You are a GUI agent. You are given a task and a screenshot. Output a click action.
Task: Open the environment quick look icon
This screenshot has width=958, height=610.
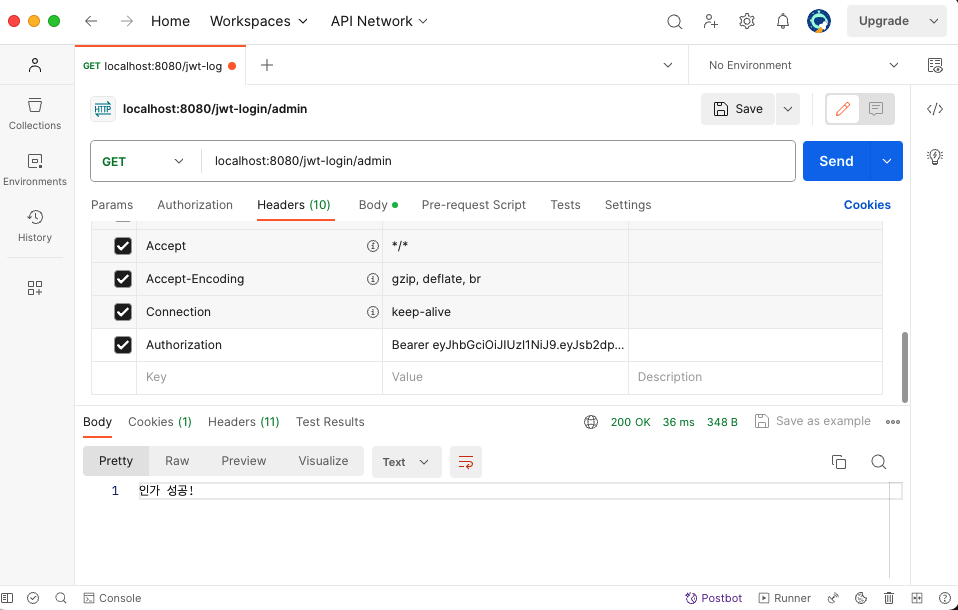[x=935, y=65]
